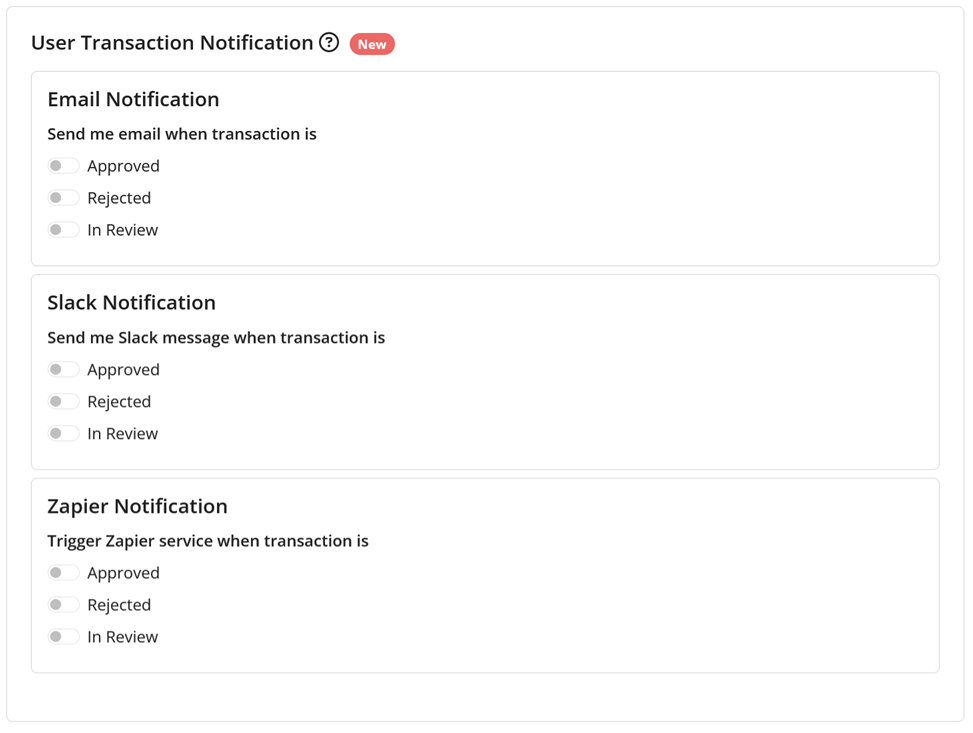Turn on Zapier service for Rejected transactions

tap(63, 604)
